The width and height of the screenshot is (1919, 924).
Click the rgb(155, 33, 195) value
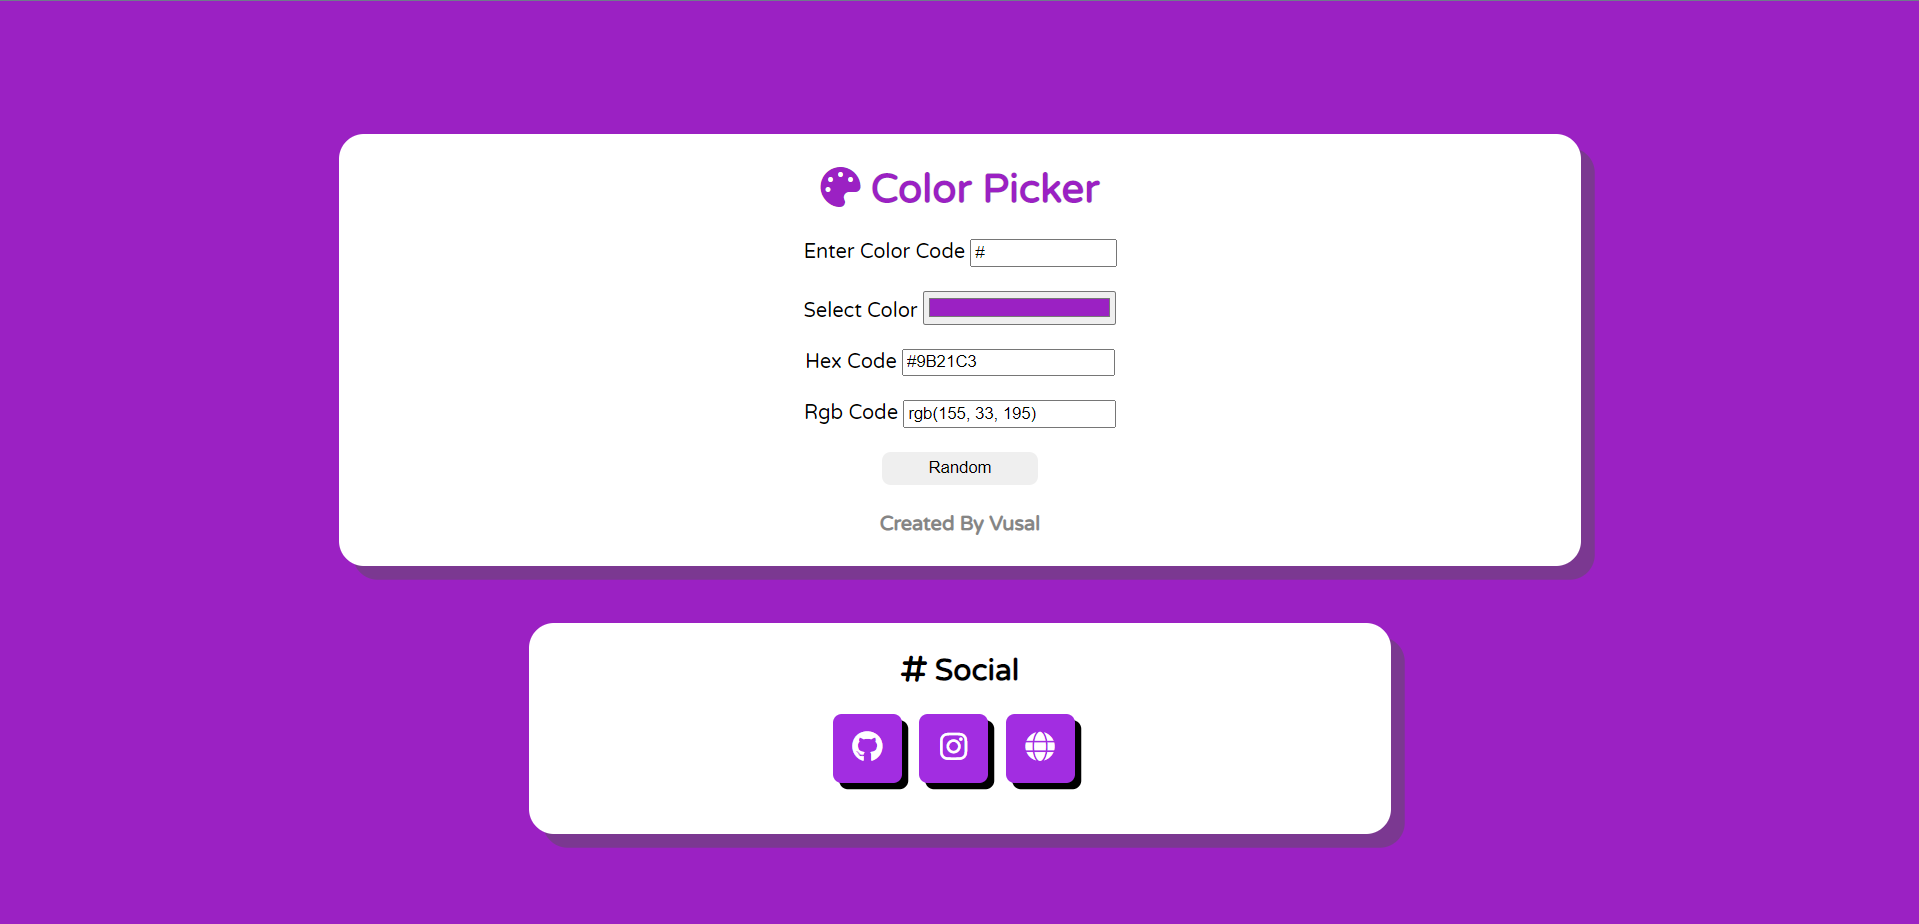[x=972, y=413]
